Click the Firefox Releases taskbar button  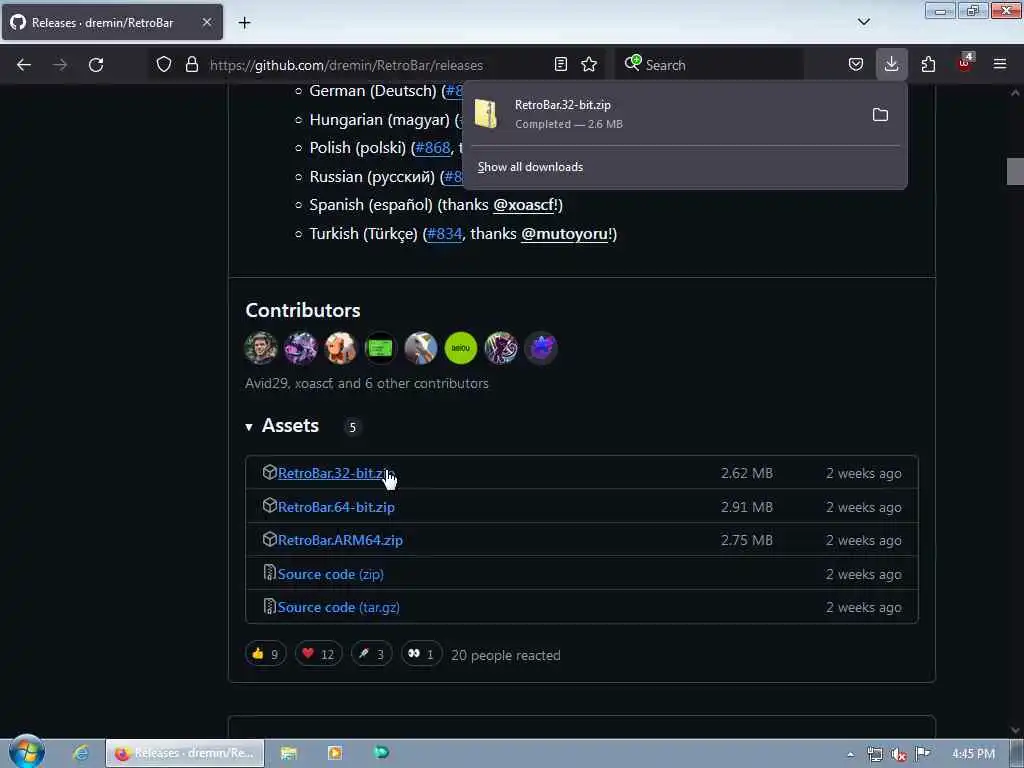click(x=185, y=753)
